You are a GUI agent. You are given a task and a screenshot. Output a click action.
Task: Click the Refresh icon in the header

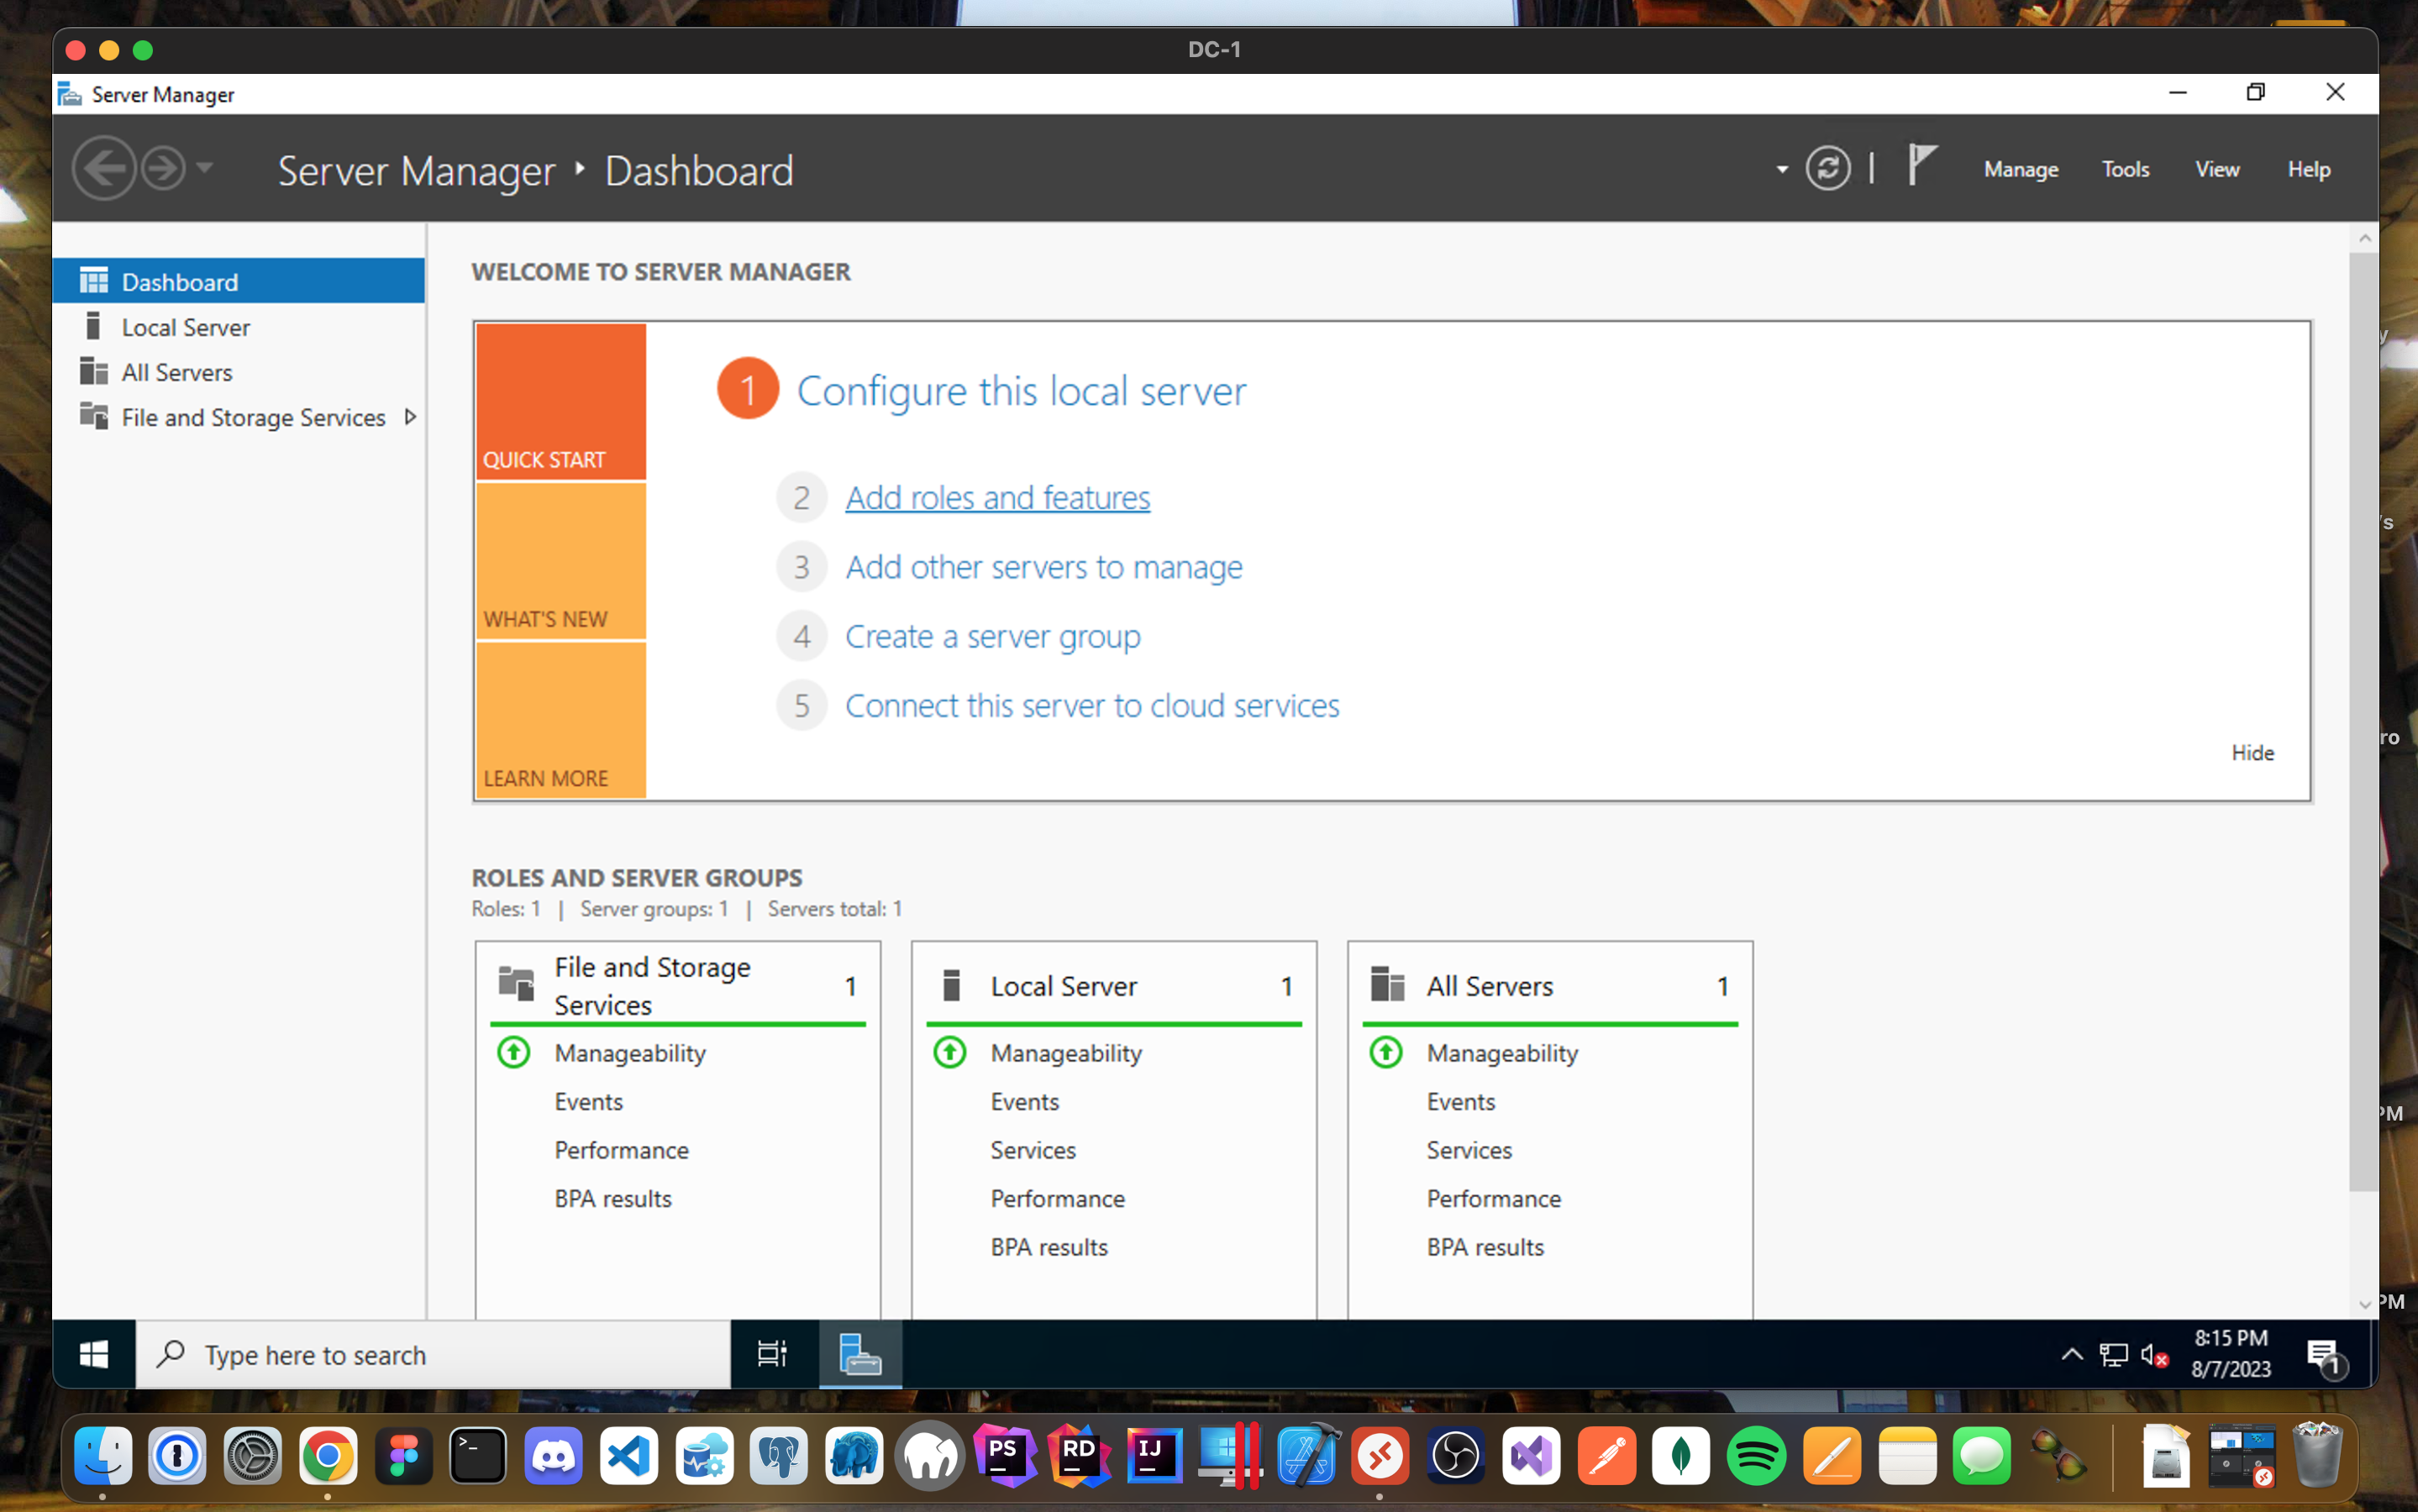point(1827,168)
